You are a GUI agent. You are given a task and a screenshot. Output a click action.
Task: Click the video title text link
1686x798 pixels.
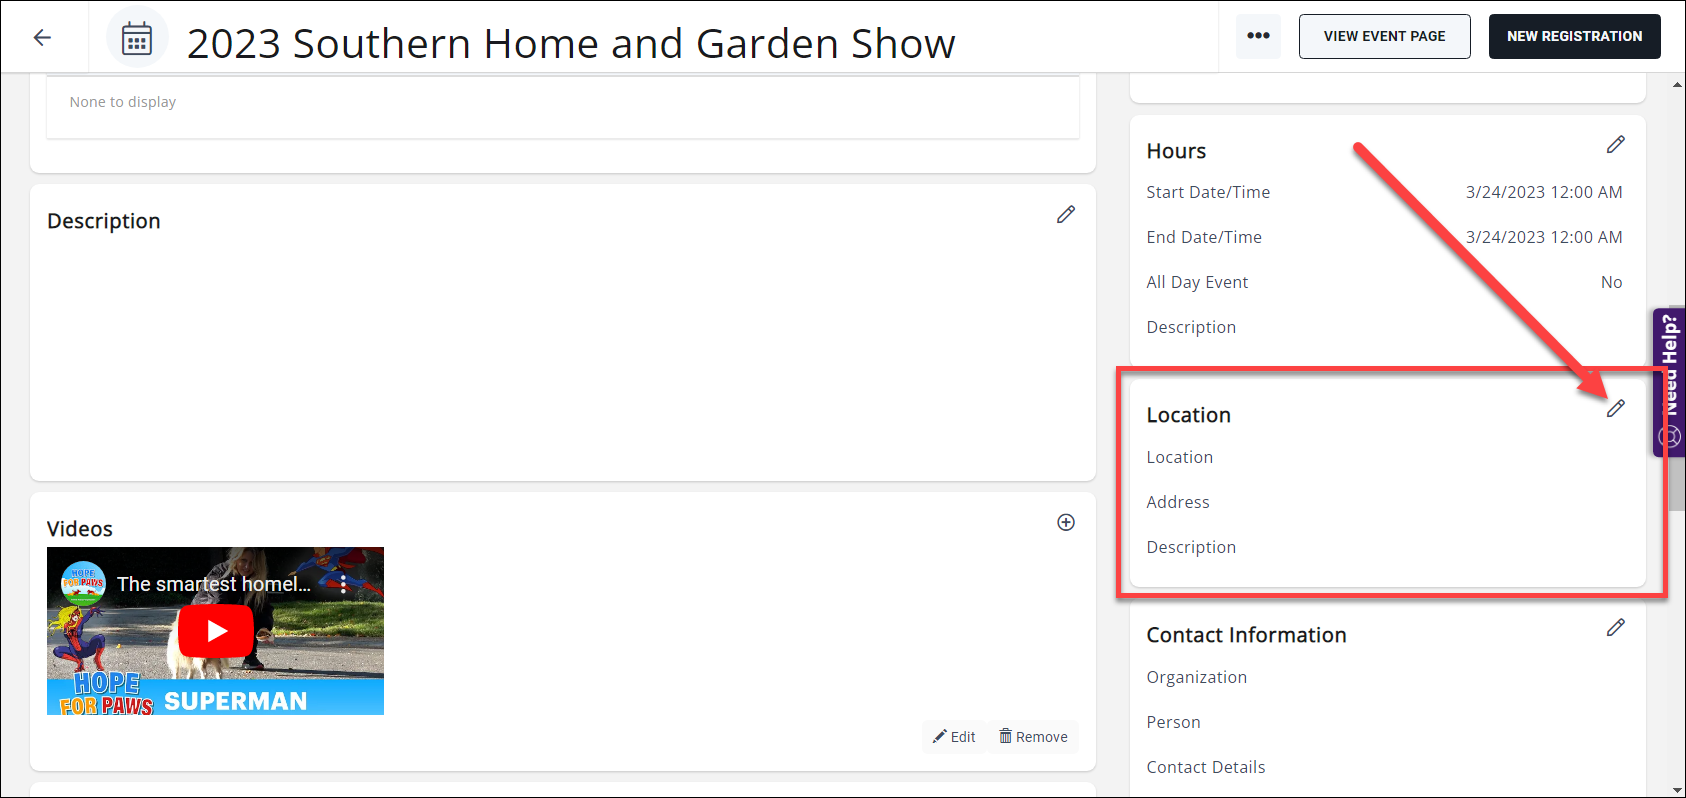coord(213,584)
